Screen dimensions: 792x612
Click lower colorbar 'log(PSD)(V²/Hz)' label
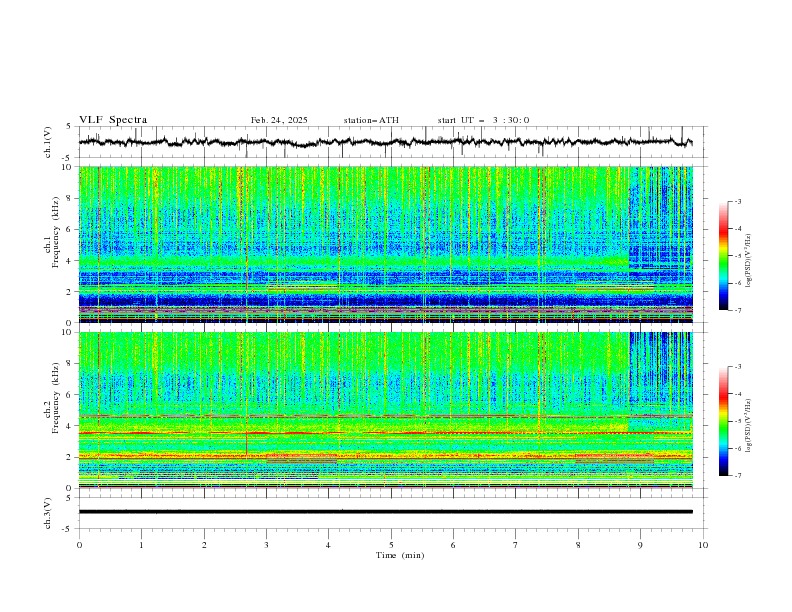[749, 426]
